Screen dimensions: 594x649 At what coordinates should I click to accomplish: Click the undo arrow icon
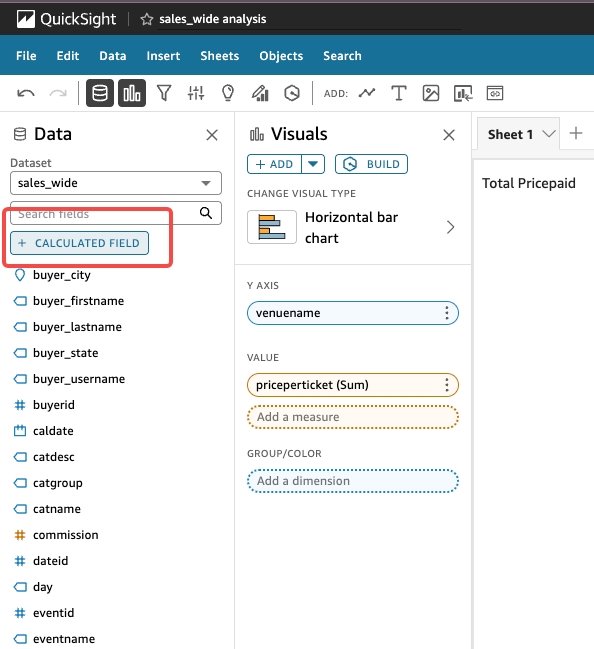coord(26,93)
